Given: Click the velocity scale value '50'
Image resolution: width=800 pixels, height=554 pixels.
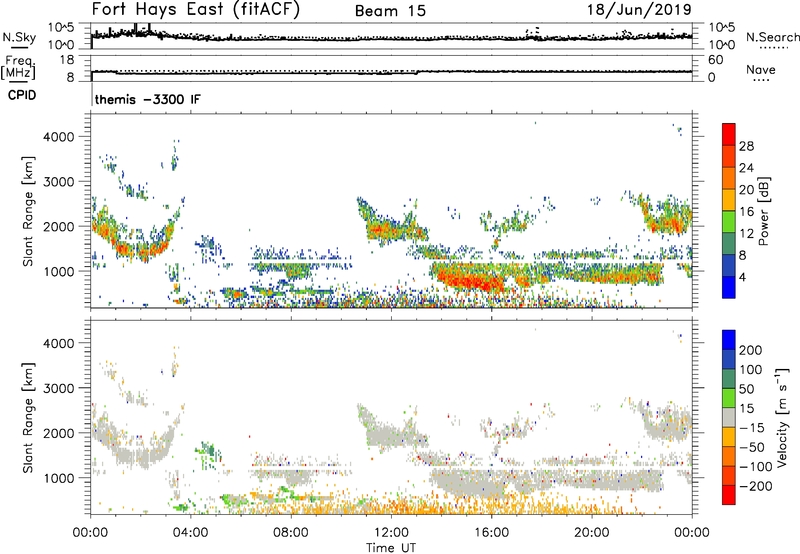Looking at the screenshot, I should pos(746,389).
